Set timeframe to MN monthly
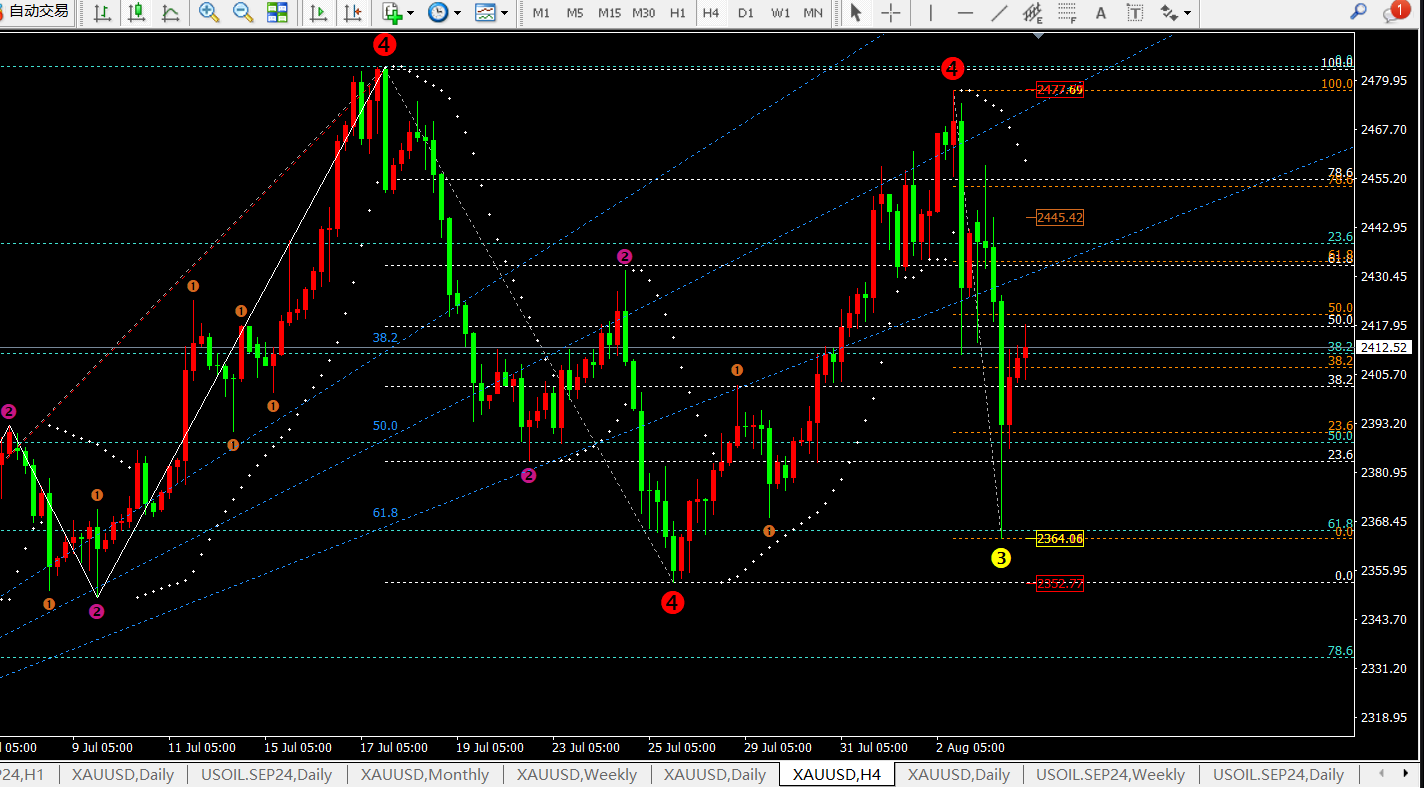Image resolution: width=1424 pixels, height=788 pixels. [813, 13]
